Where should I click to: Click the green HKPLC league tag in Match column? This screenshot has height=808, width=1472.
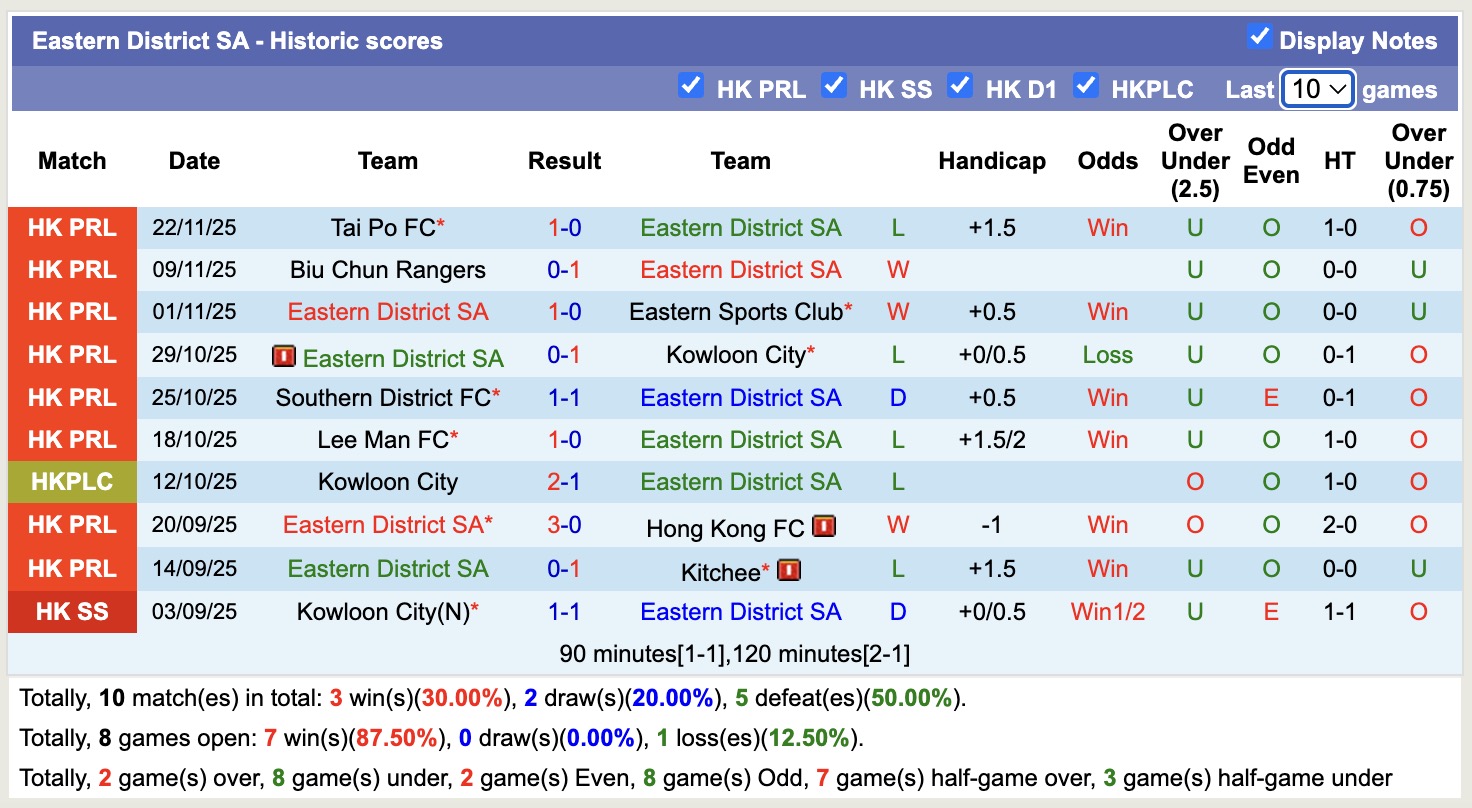coord(72,482)
